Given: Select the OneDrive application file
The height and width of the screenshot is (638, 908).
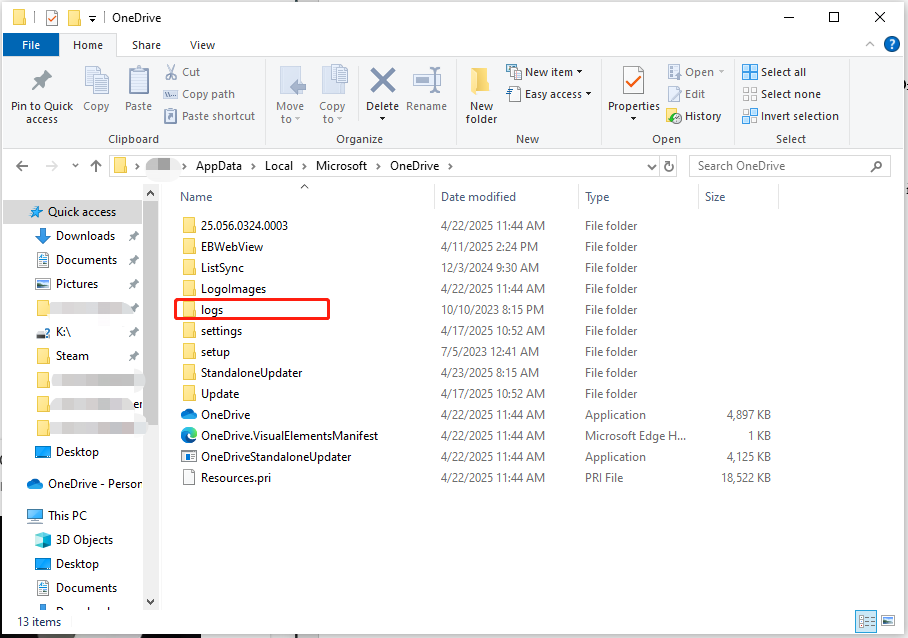Looking at the screenshot, I should coord(225,415).
